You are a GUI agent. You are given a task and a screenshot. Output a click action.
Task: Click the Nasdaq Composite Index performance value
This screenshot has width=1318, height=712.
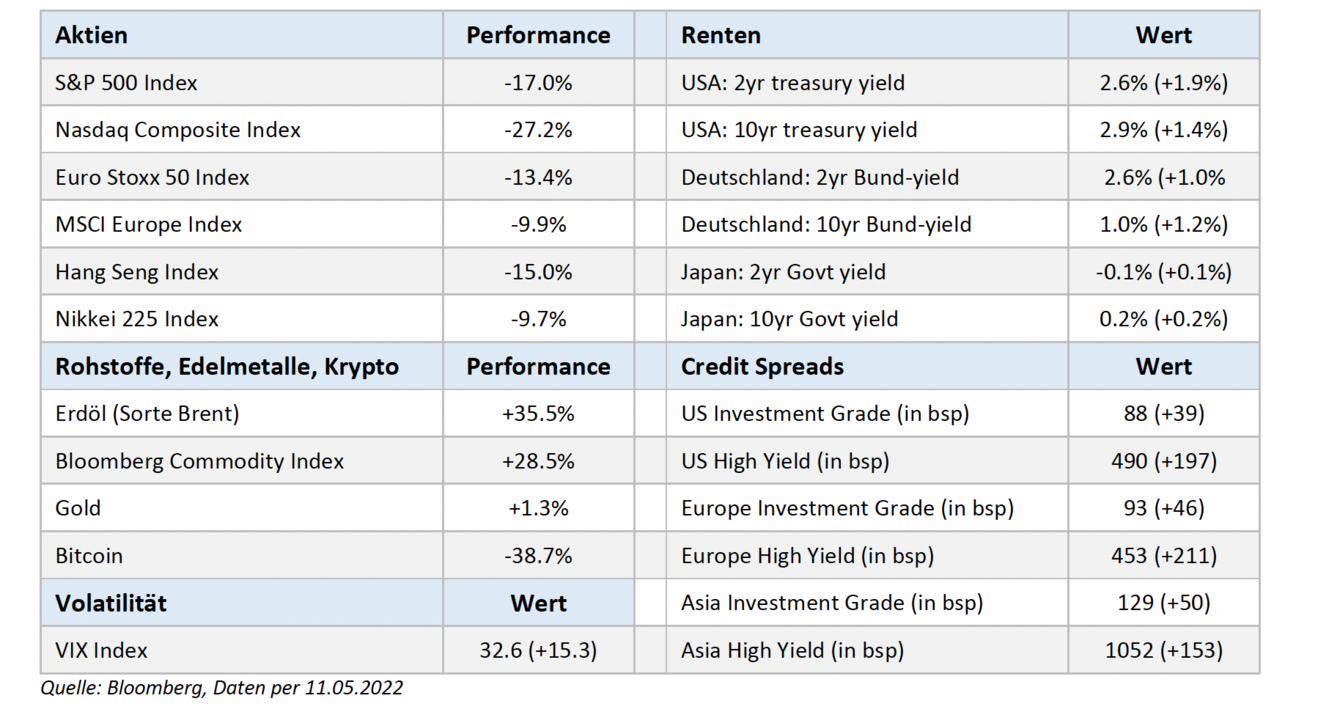tap(538, 130)
